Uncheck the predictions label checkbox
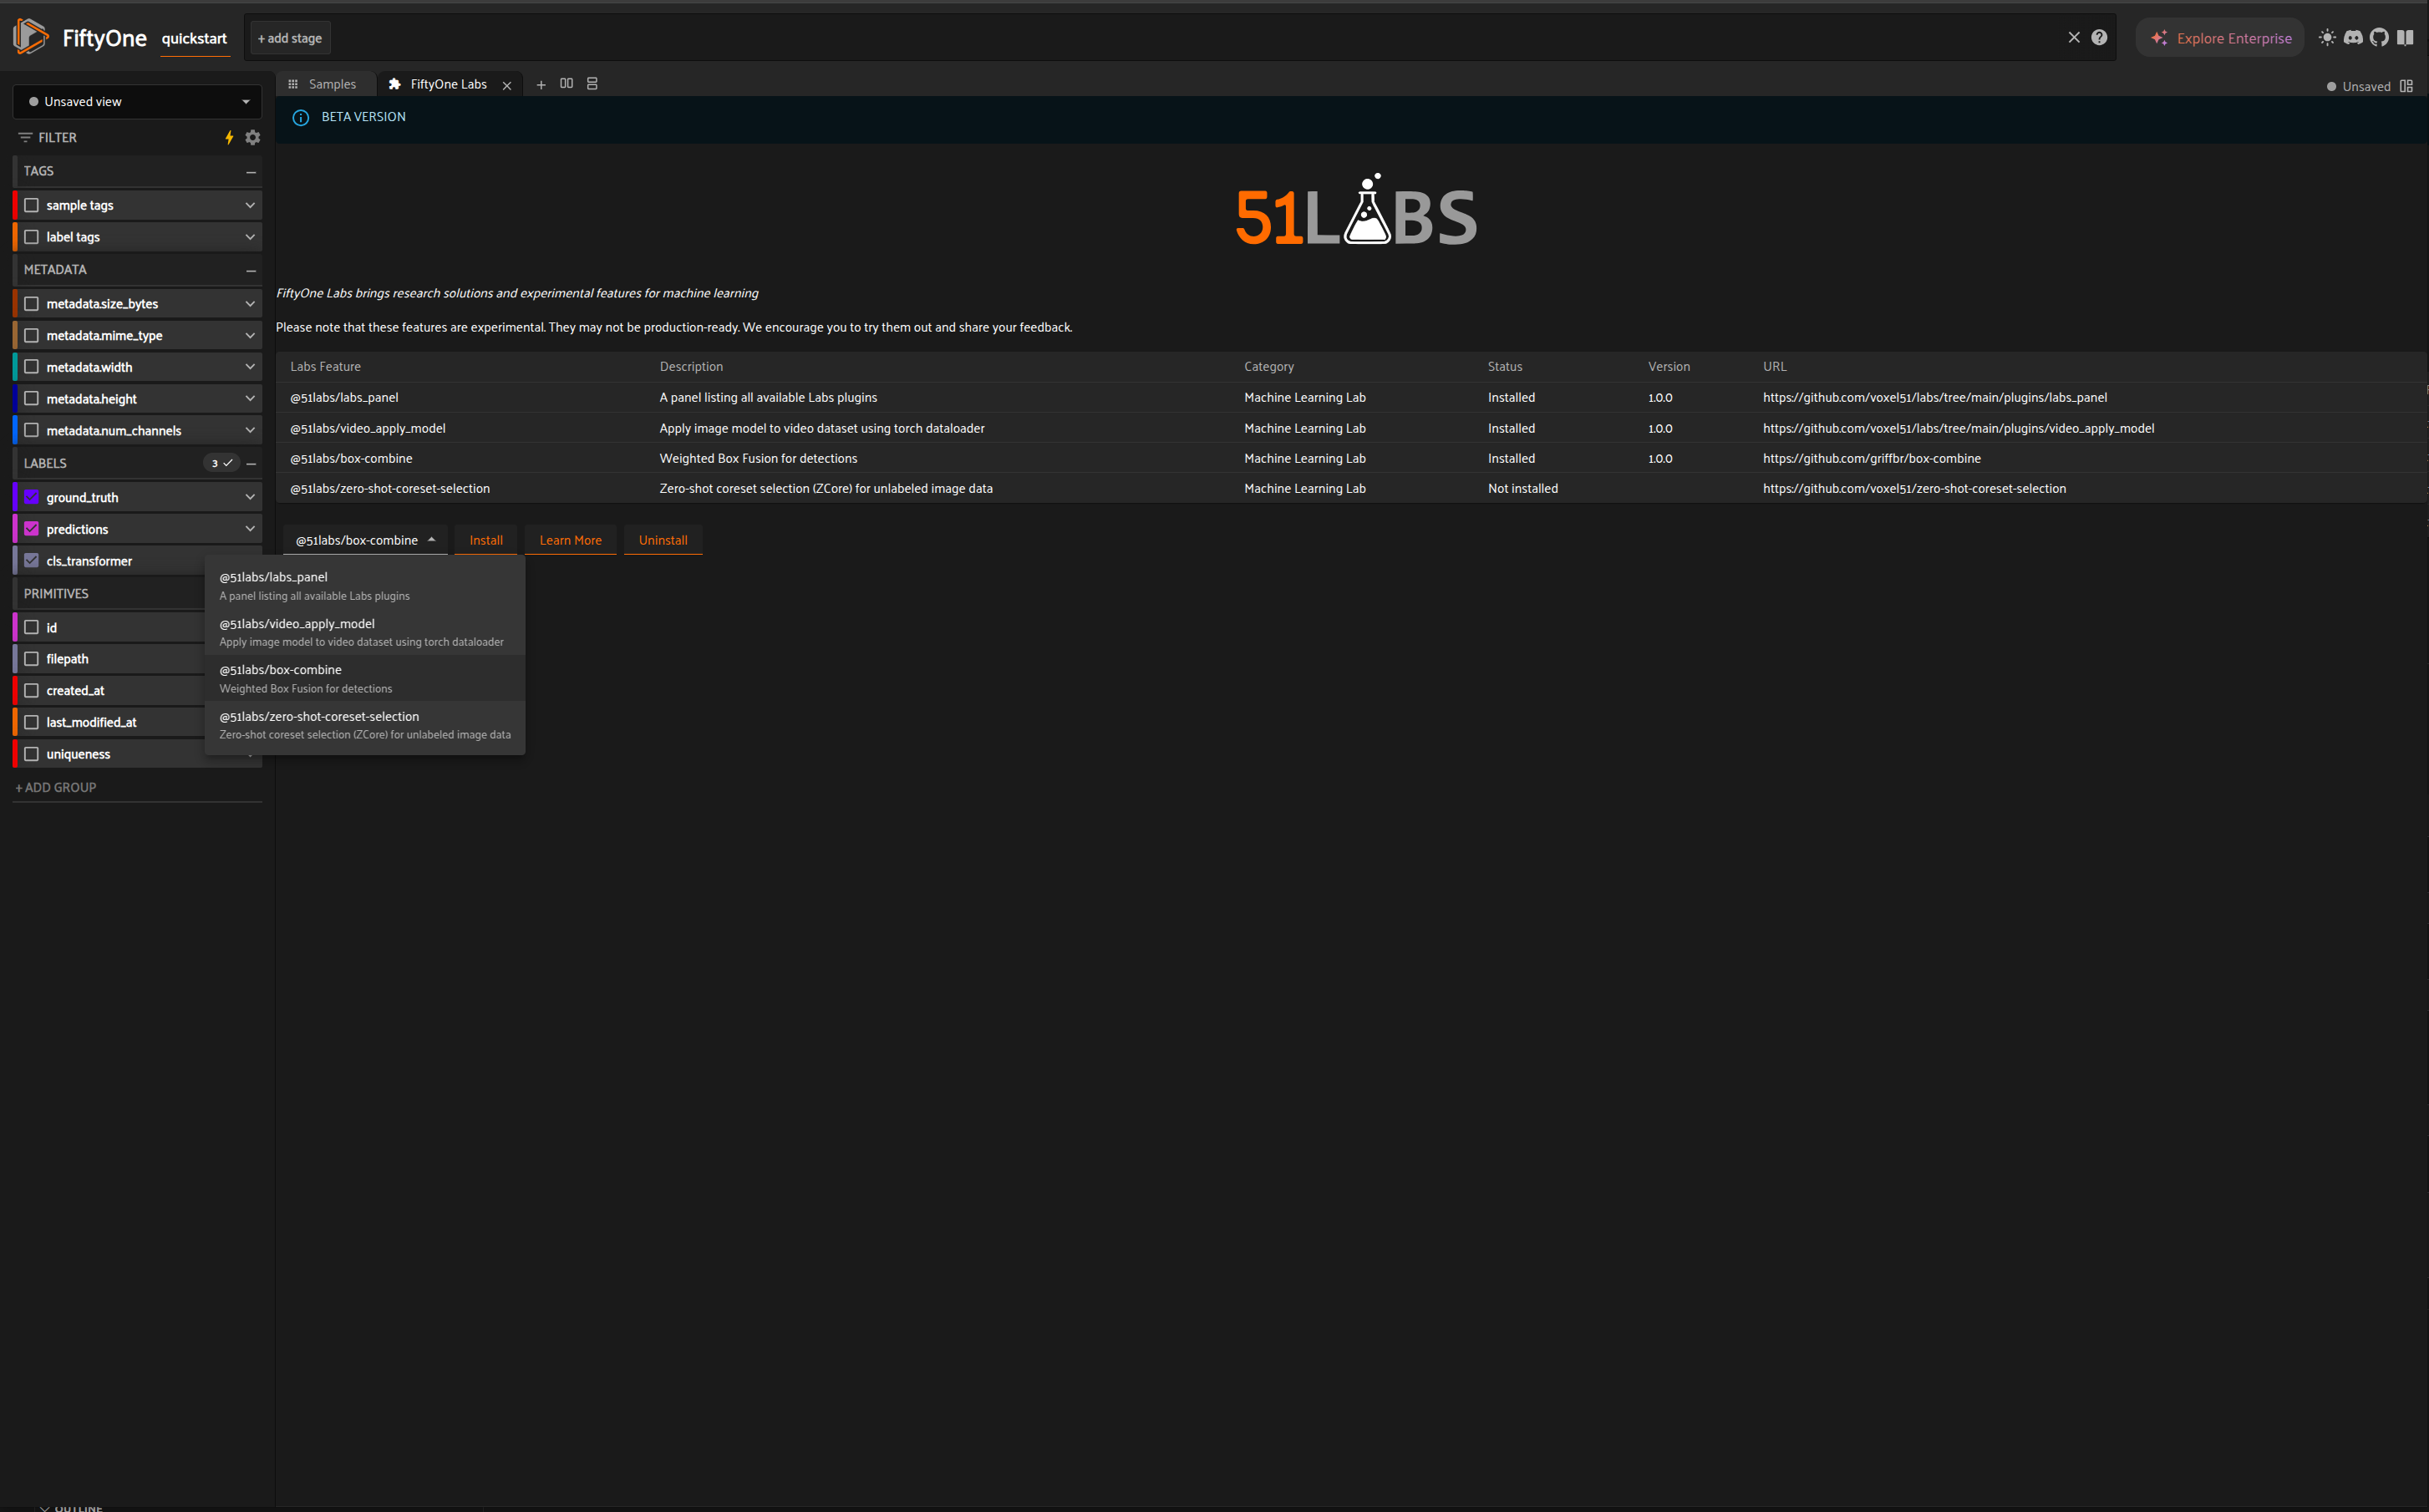 pyautogui.click(x=32, y=529)
